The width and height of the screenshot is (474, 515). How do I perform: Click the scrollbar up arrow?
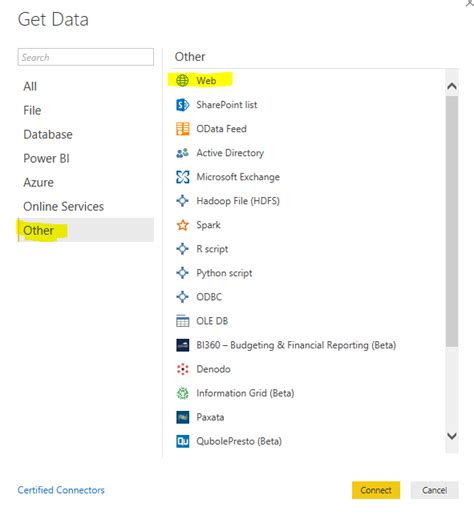click(x=452, y=86)
